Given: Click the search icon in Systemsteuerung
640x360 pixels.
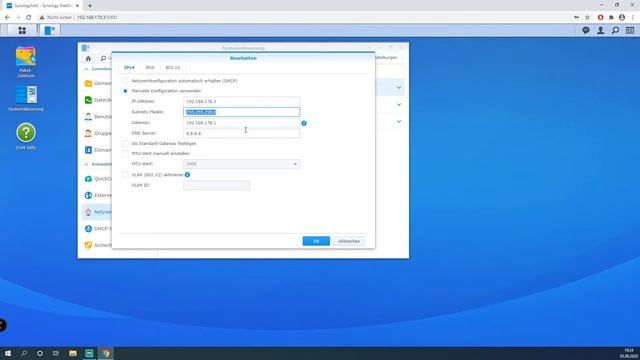Looking at the screenshot, I should pyautogui.click(x=103, y=58).
